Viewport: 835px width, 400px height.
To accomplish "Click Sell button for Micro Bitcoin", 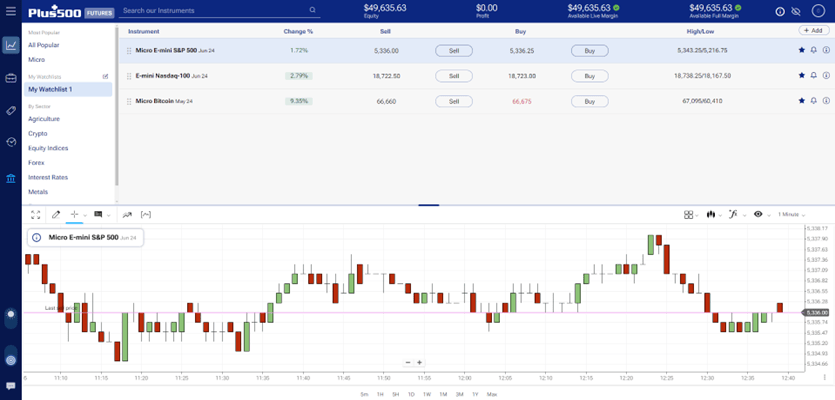I will coord(453,101).
